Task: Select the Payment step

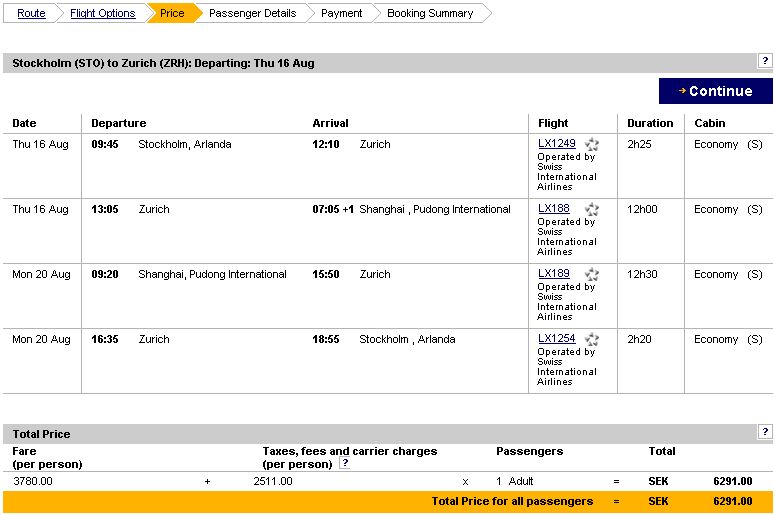Action: click(341, 13)
